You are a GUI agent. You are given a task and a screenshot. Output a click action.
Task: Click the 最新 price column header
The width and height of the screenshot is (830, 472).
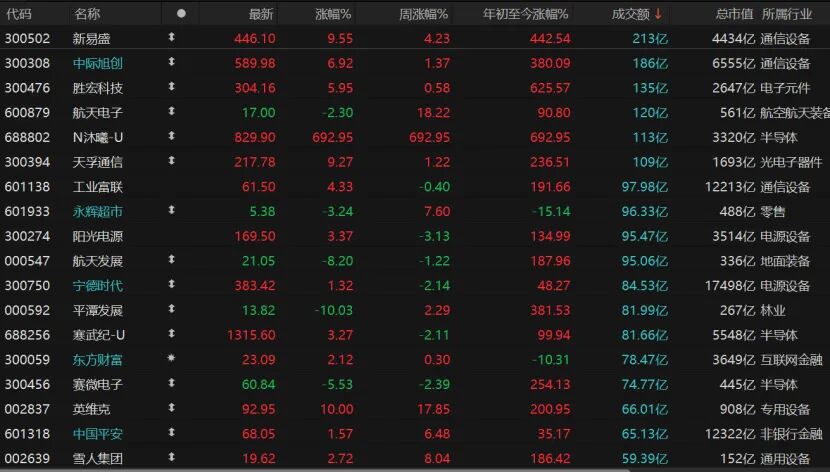point(260,14)
